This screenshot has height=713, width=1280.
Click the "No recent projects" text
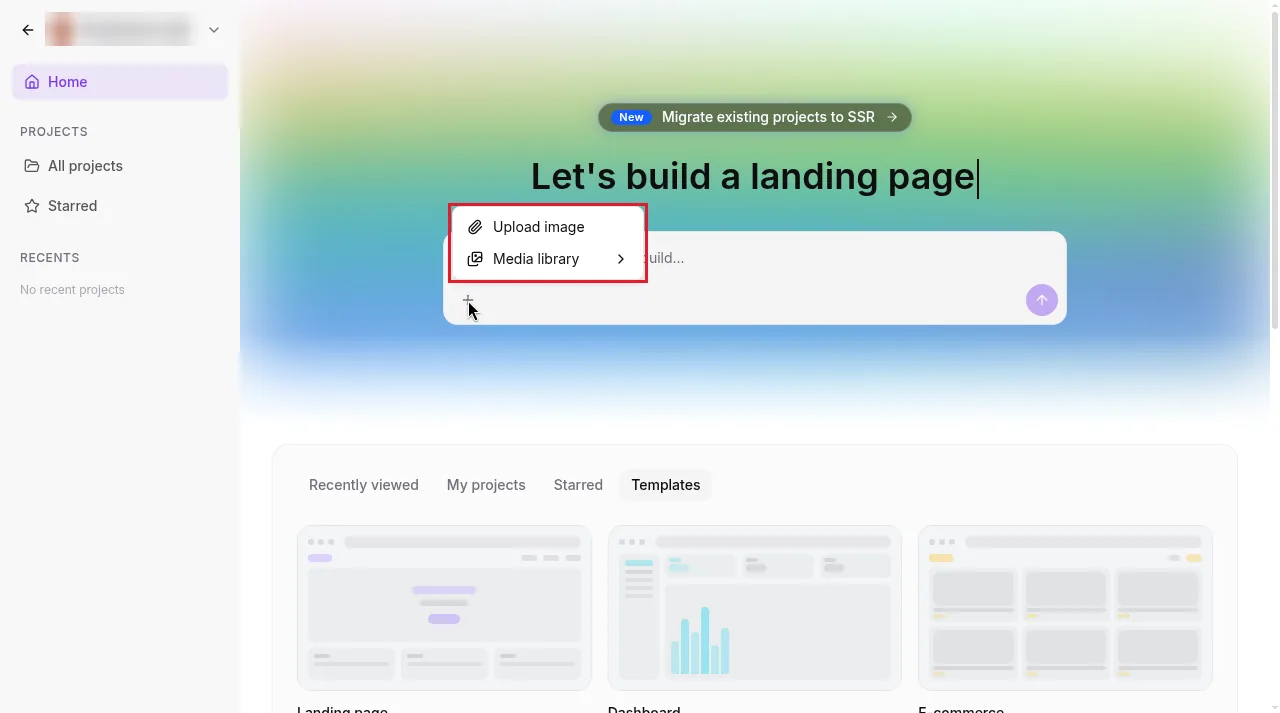[x=72, y=290]
